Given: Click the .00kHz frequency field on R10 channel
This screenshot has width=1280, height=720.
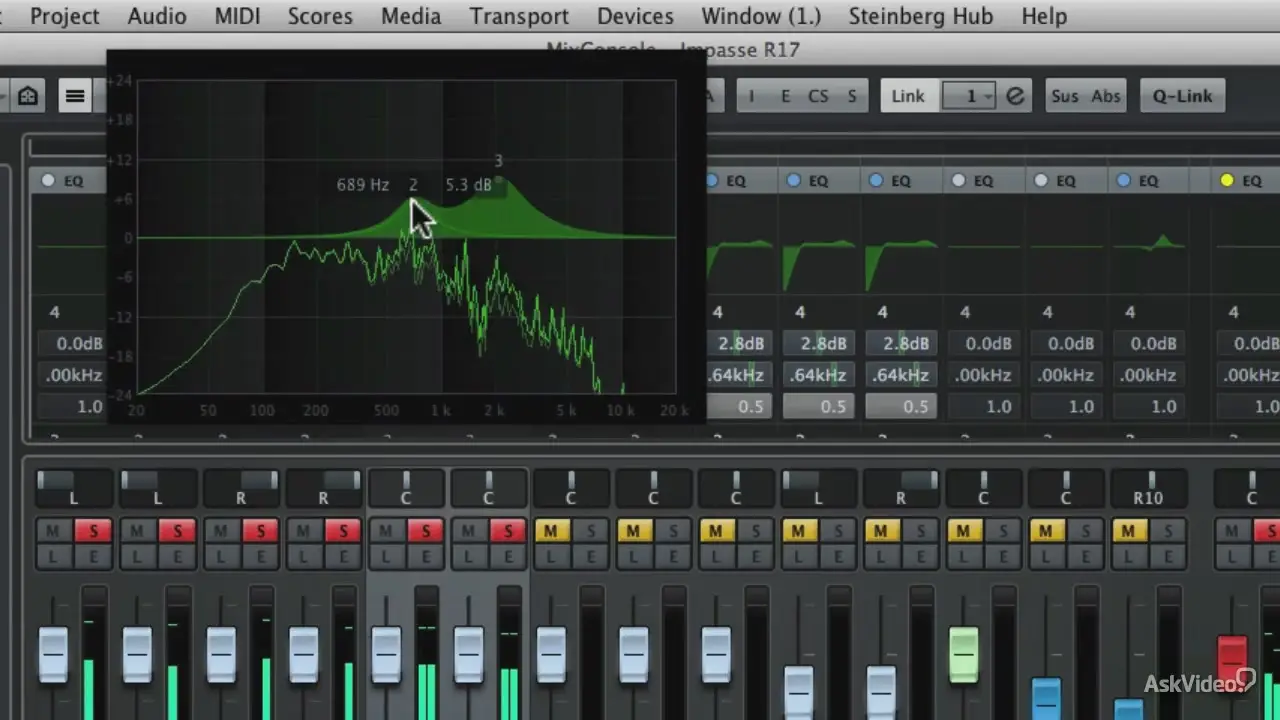Looking at the screenshot, I should [x=1150, y=375].
